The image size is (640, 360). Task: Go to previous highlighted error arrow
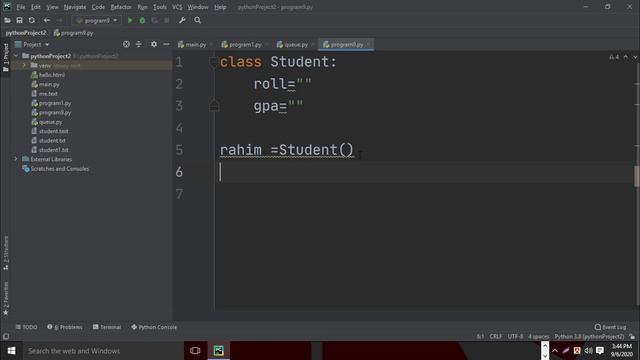click(626, 57)
